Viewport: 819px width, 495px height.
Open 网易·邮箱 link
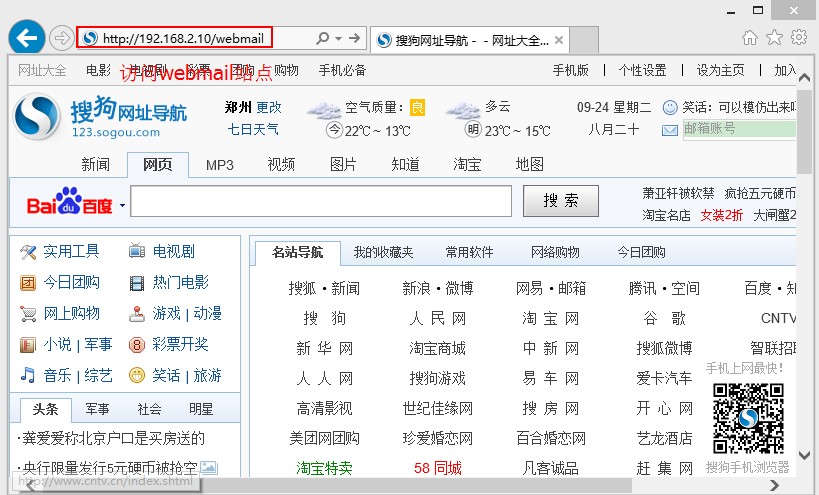click(x=551, y=288)
